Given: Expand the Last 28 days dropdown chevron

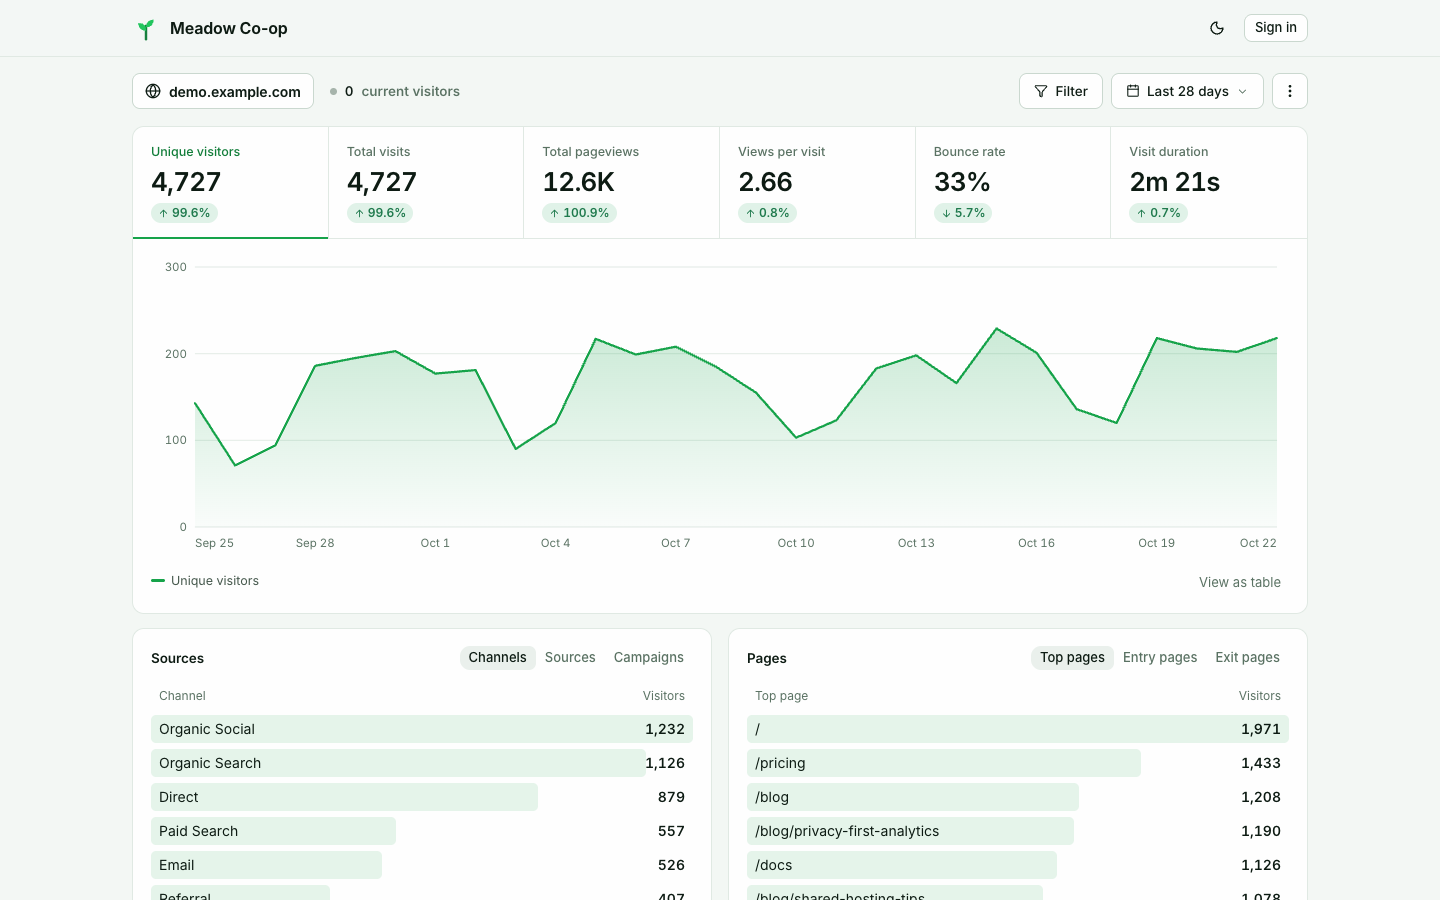Looking at the screenshot, I should [x=1243, y=91].
